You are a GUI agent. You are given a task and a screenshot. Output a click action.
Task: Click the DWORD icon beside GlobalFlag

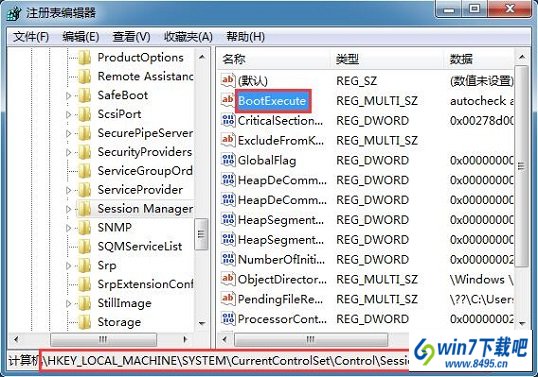228,160
